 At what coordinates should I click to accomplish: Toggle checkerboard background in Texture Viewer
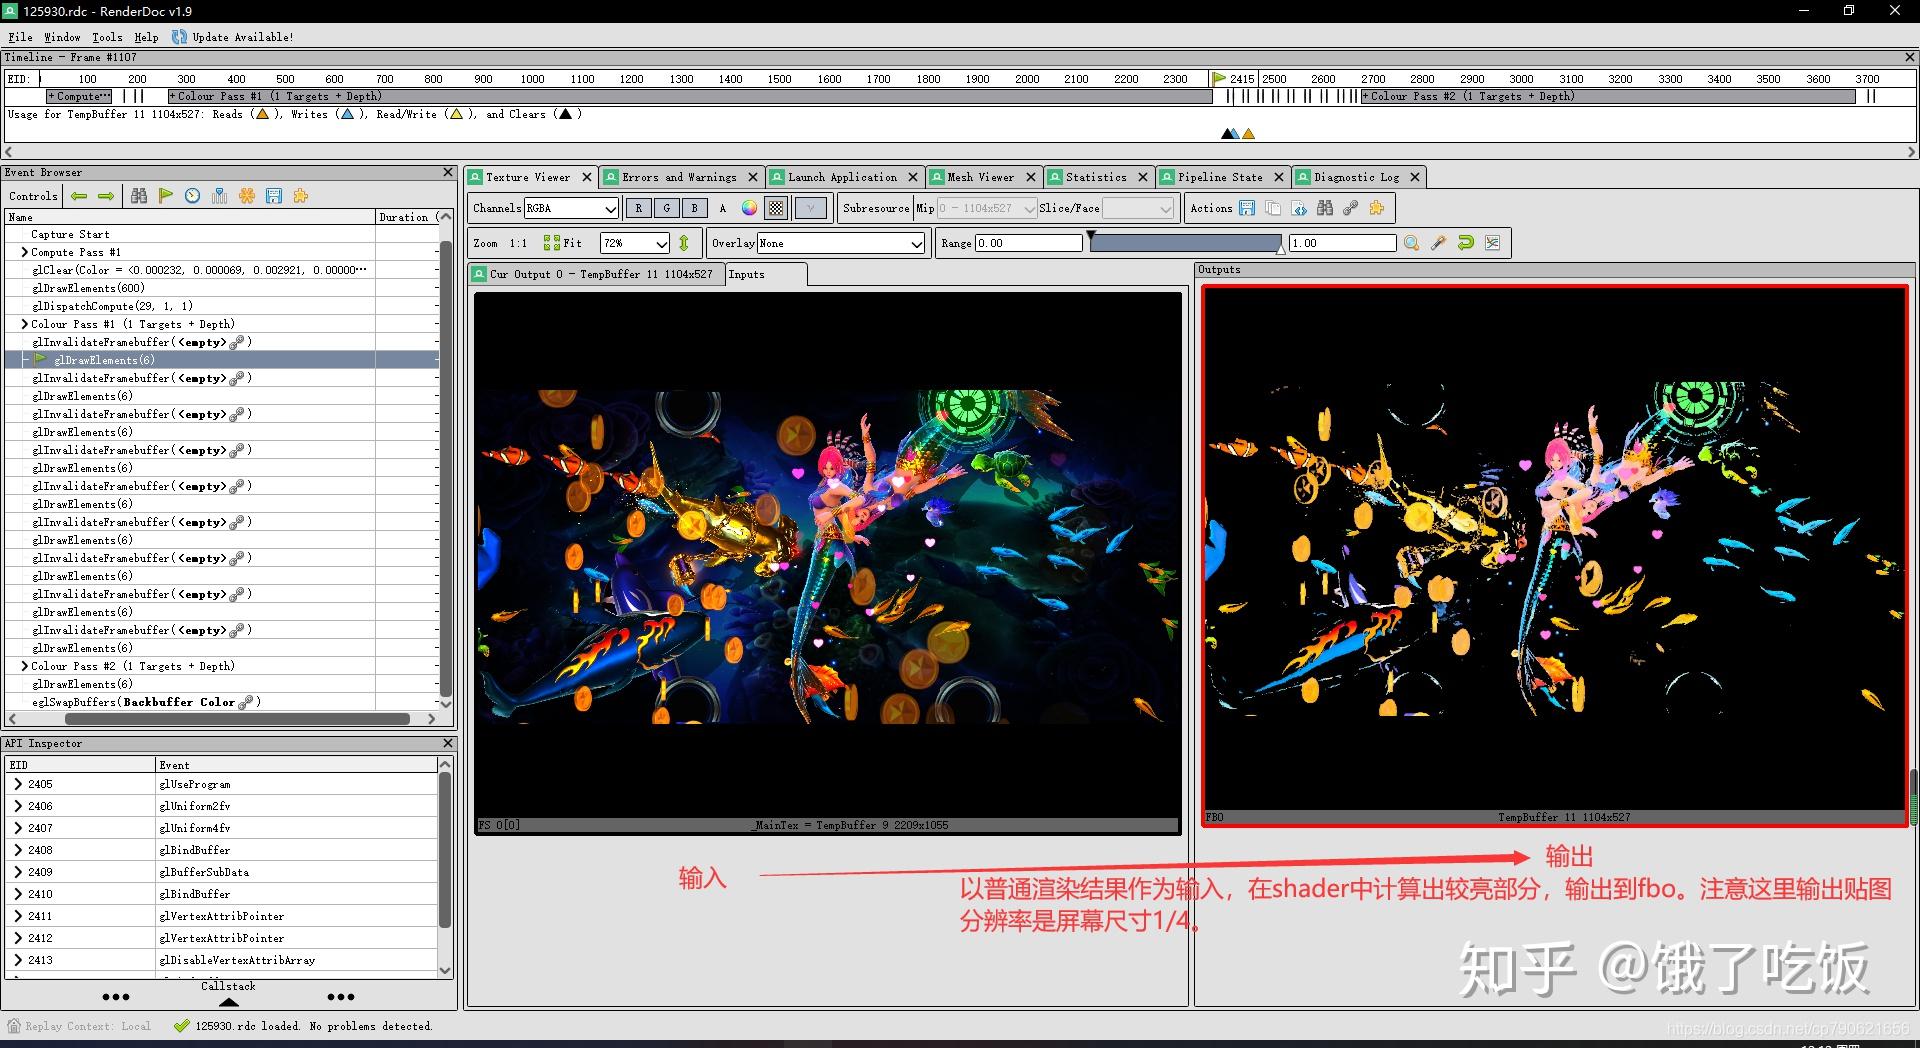(x=775, y=208)
